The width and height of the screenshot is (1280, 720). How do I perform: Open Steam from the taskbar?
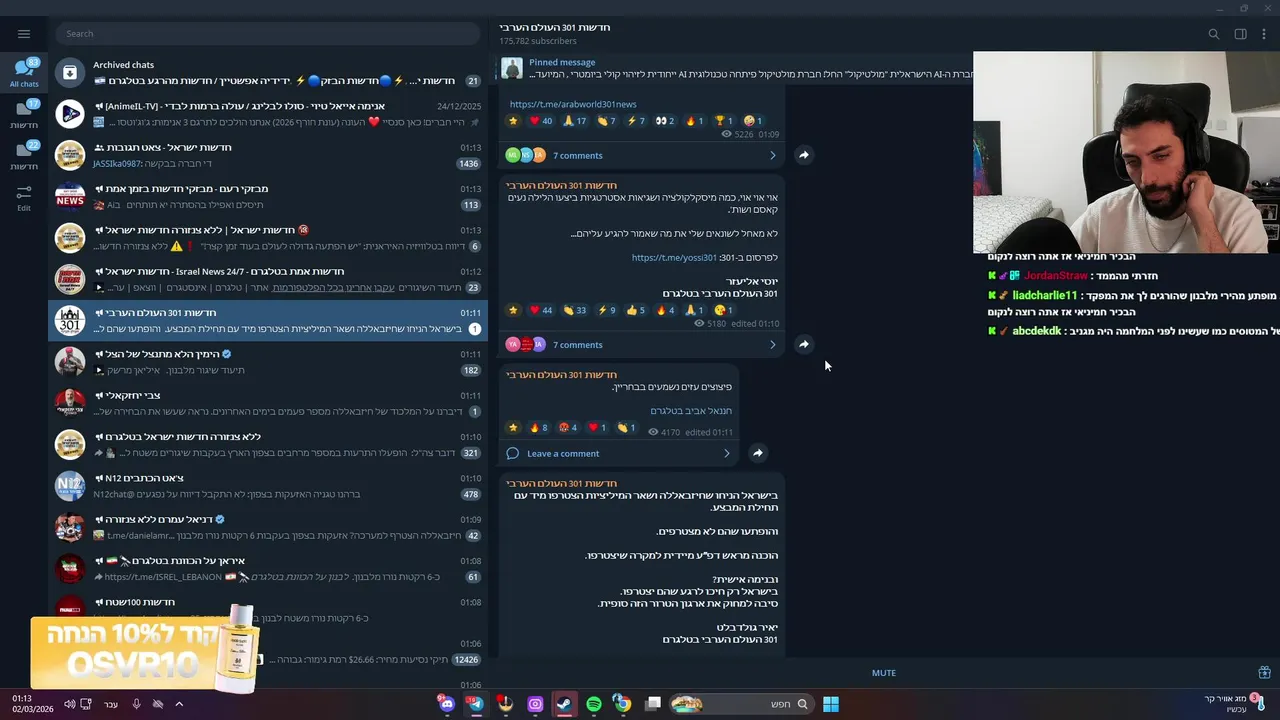[x=564, y=704]
